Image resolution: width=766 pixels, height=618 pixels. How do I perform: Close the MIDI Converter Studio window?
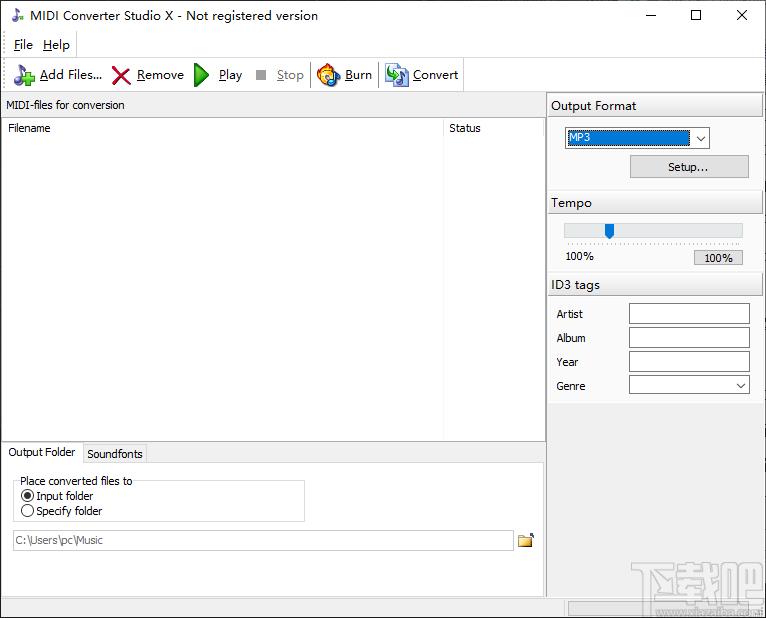[x=742, y=15]
